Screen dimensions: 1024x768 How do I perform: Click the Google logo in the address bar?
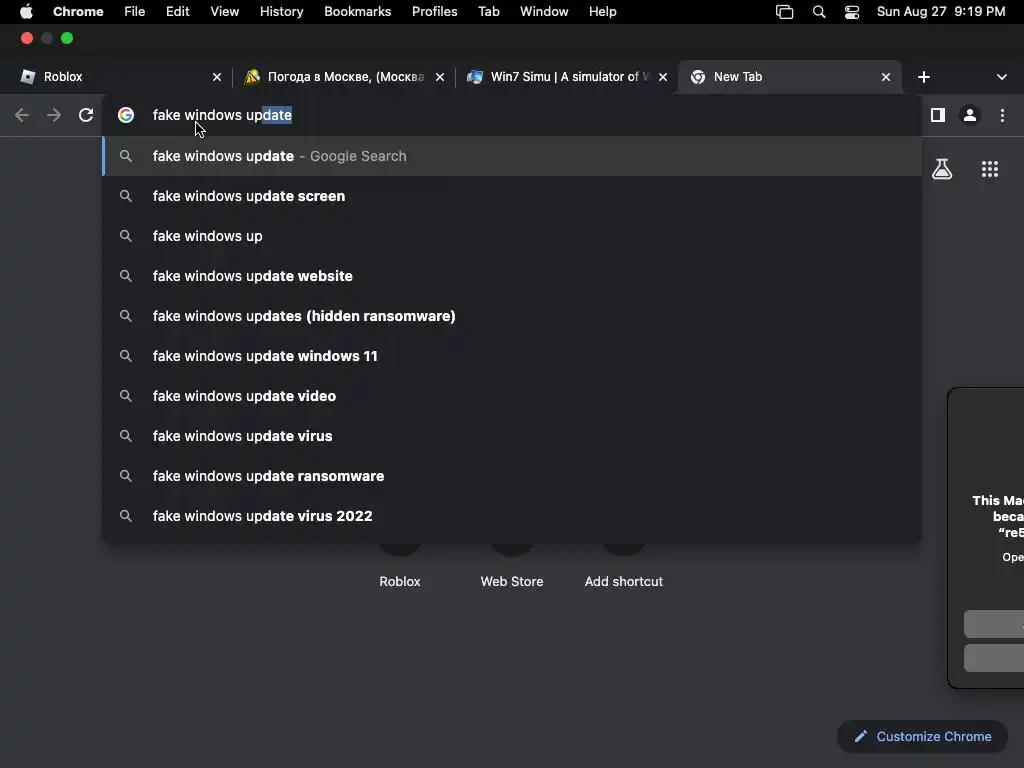pyautogui.click(x=126, y=115)
